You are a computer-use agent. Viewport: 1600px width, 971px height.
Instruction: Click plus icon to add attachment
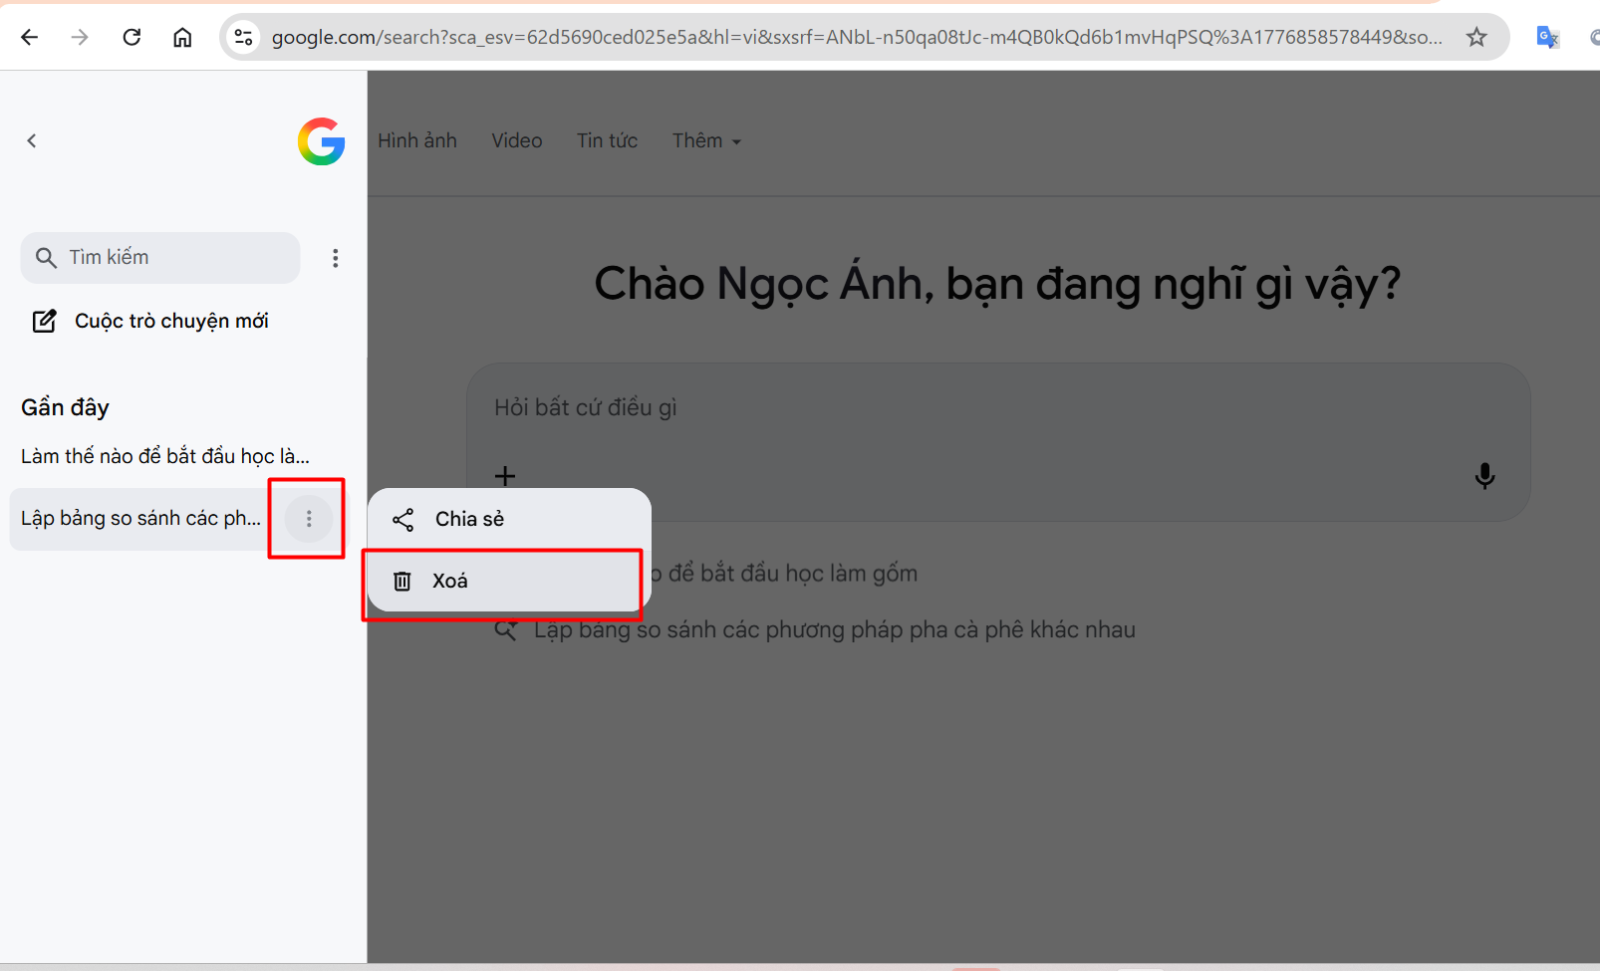pyautogui.click(x=505, y=476)
